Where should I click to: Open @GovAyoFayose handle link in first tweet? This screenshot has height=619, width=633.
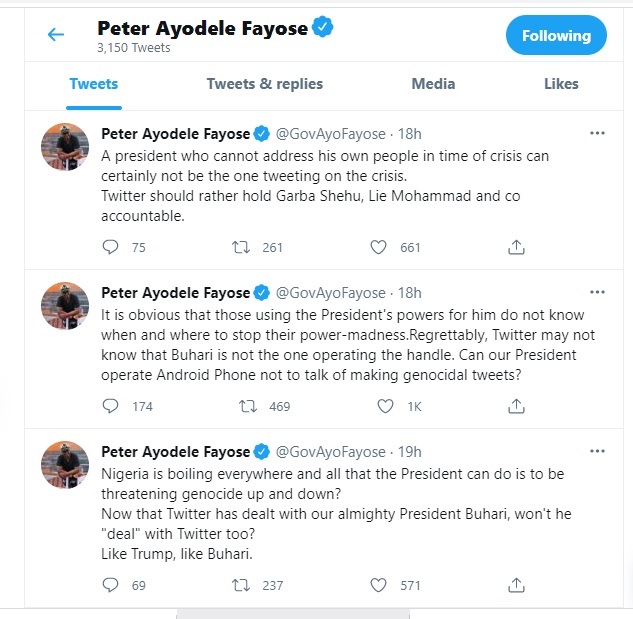click(x=330, y=133)
